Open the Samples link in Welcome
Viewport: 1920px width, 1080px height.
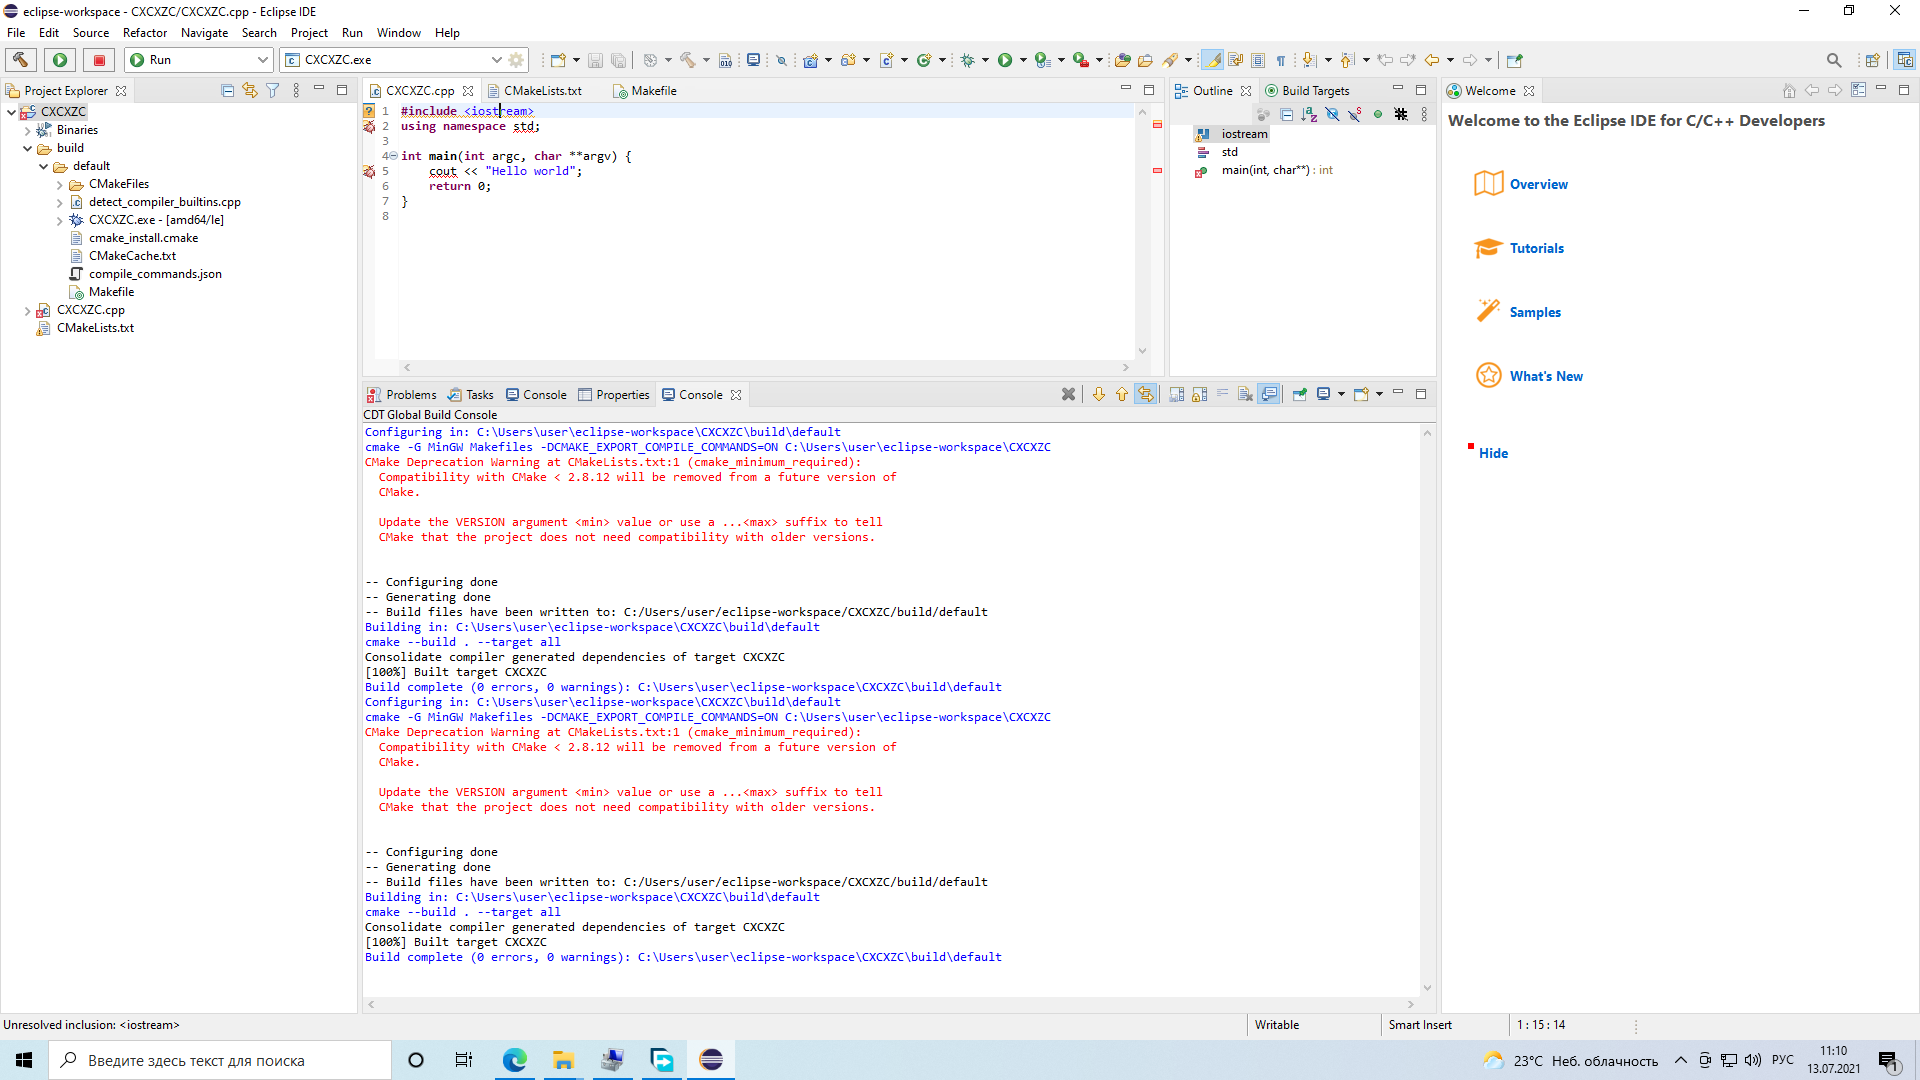pyautogui.click(x=1535, y=313)
